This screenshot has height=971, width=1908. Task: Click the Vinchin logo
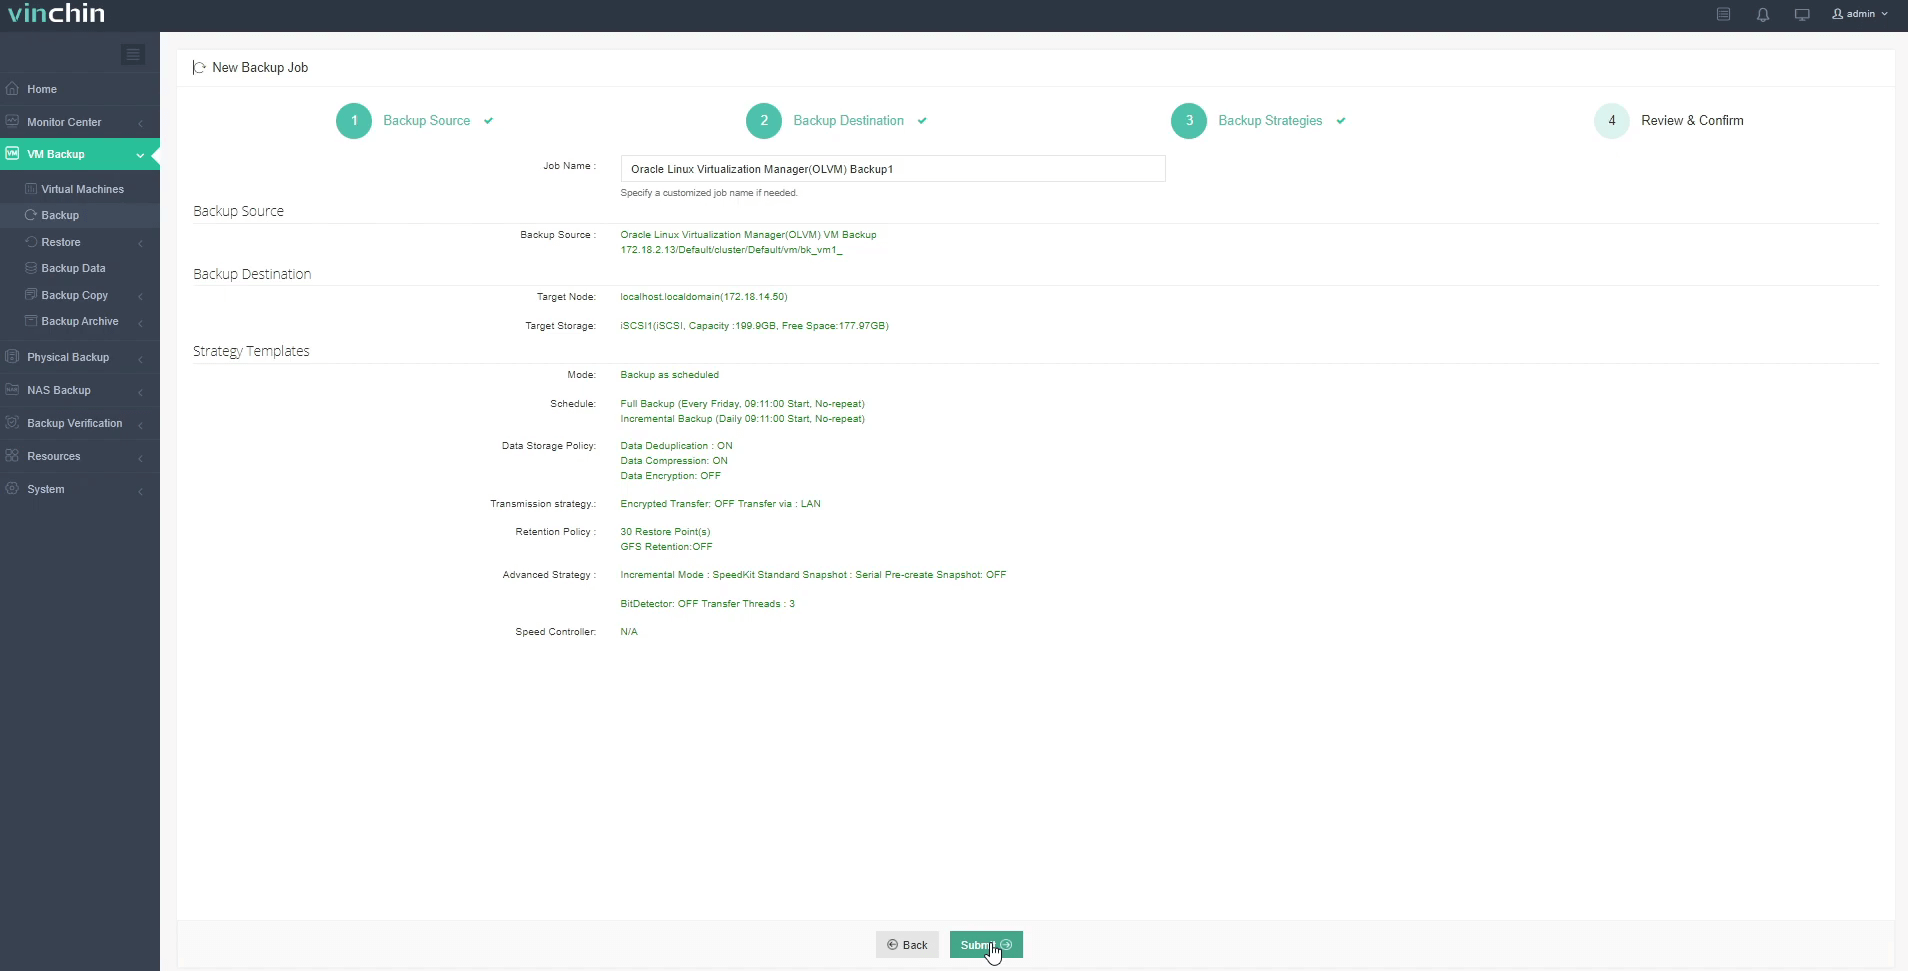tap(56, 14)
